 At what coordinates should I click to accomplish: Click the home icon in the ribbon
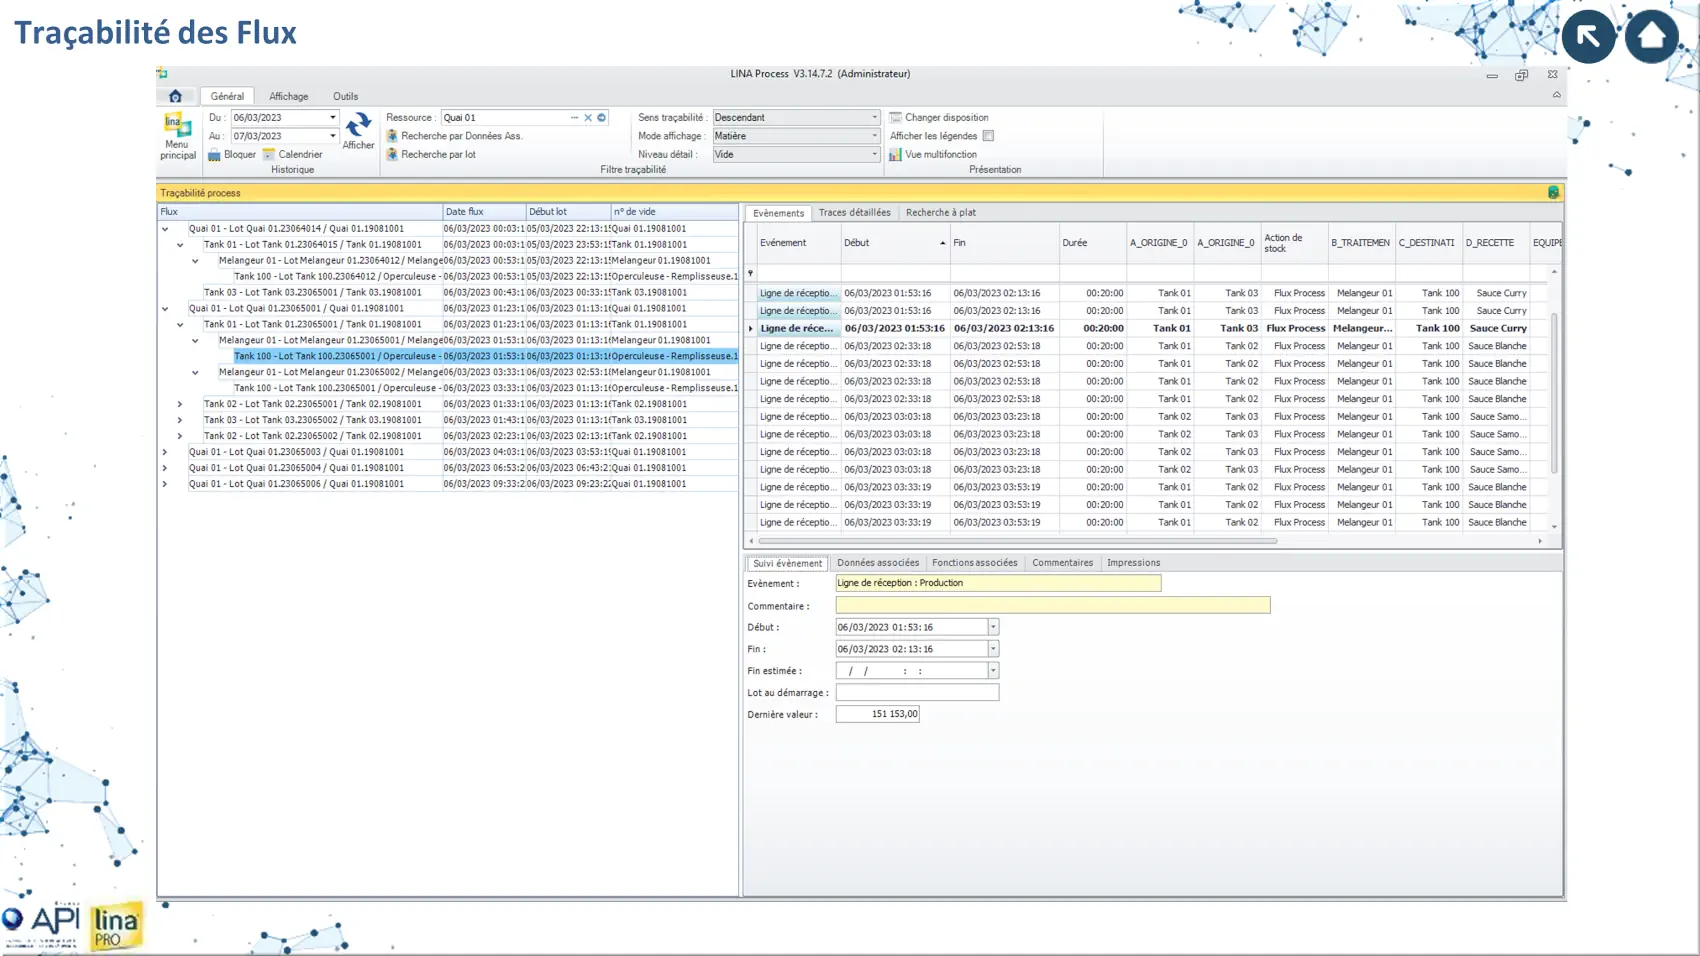click(175, 96)
